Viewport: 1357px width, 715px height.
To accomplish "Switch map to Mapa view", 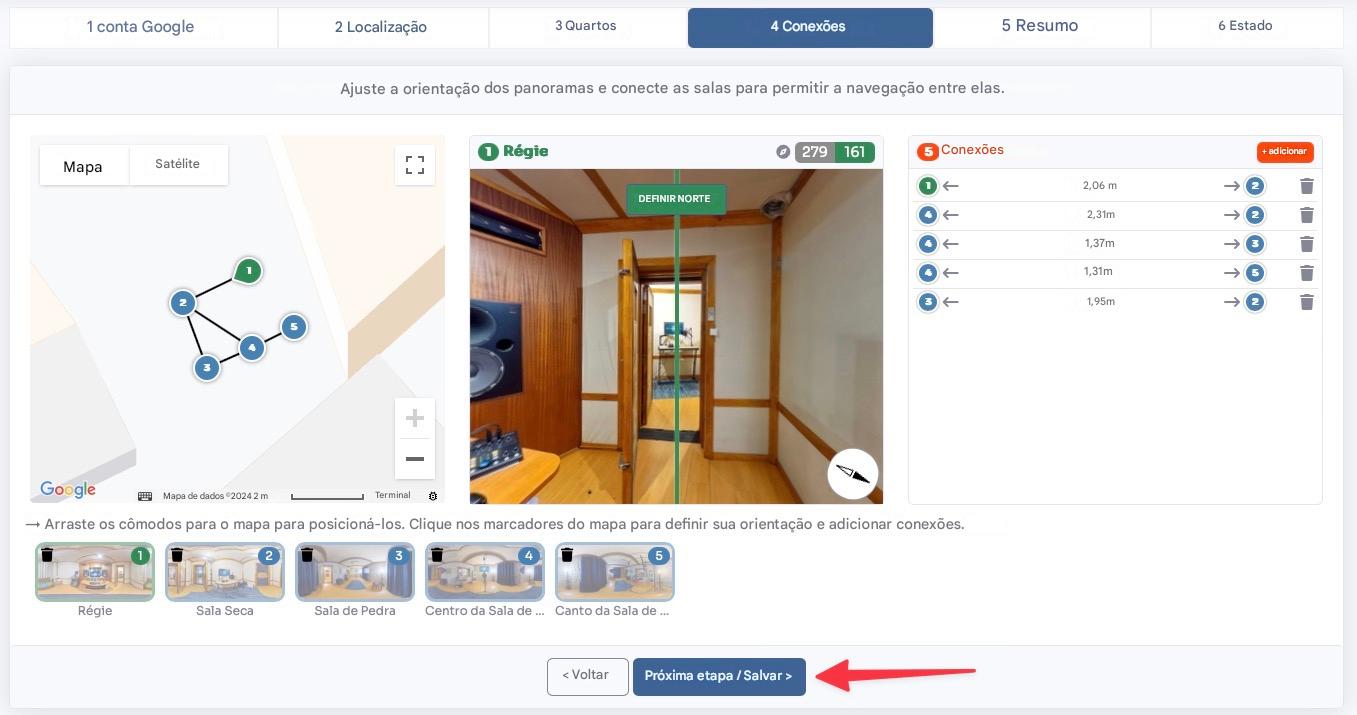I will [83, 166].
